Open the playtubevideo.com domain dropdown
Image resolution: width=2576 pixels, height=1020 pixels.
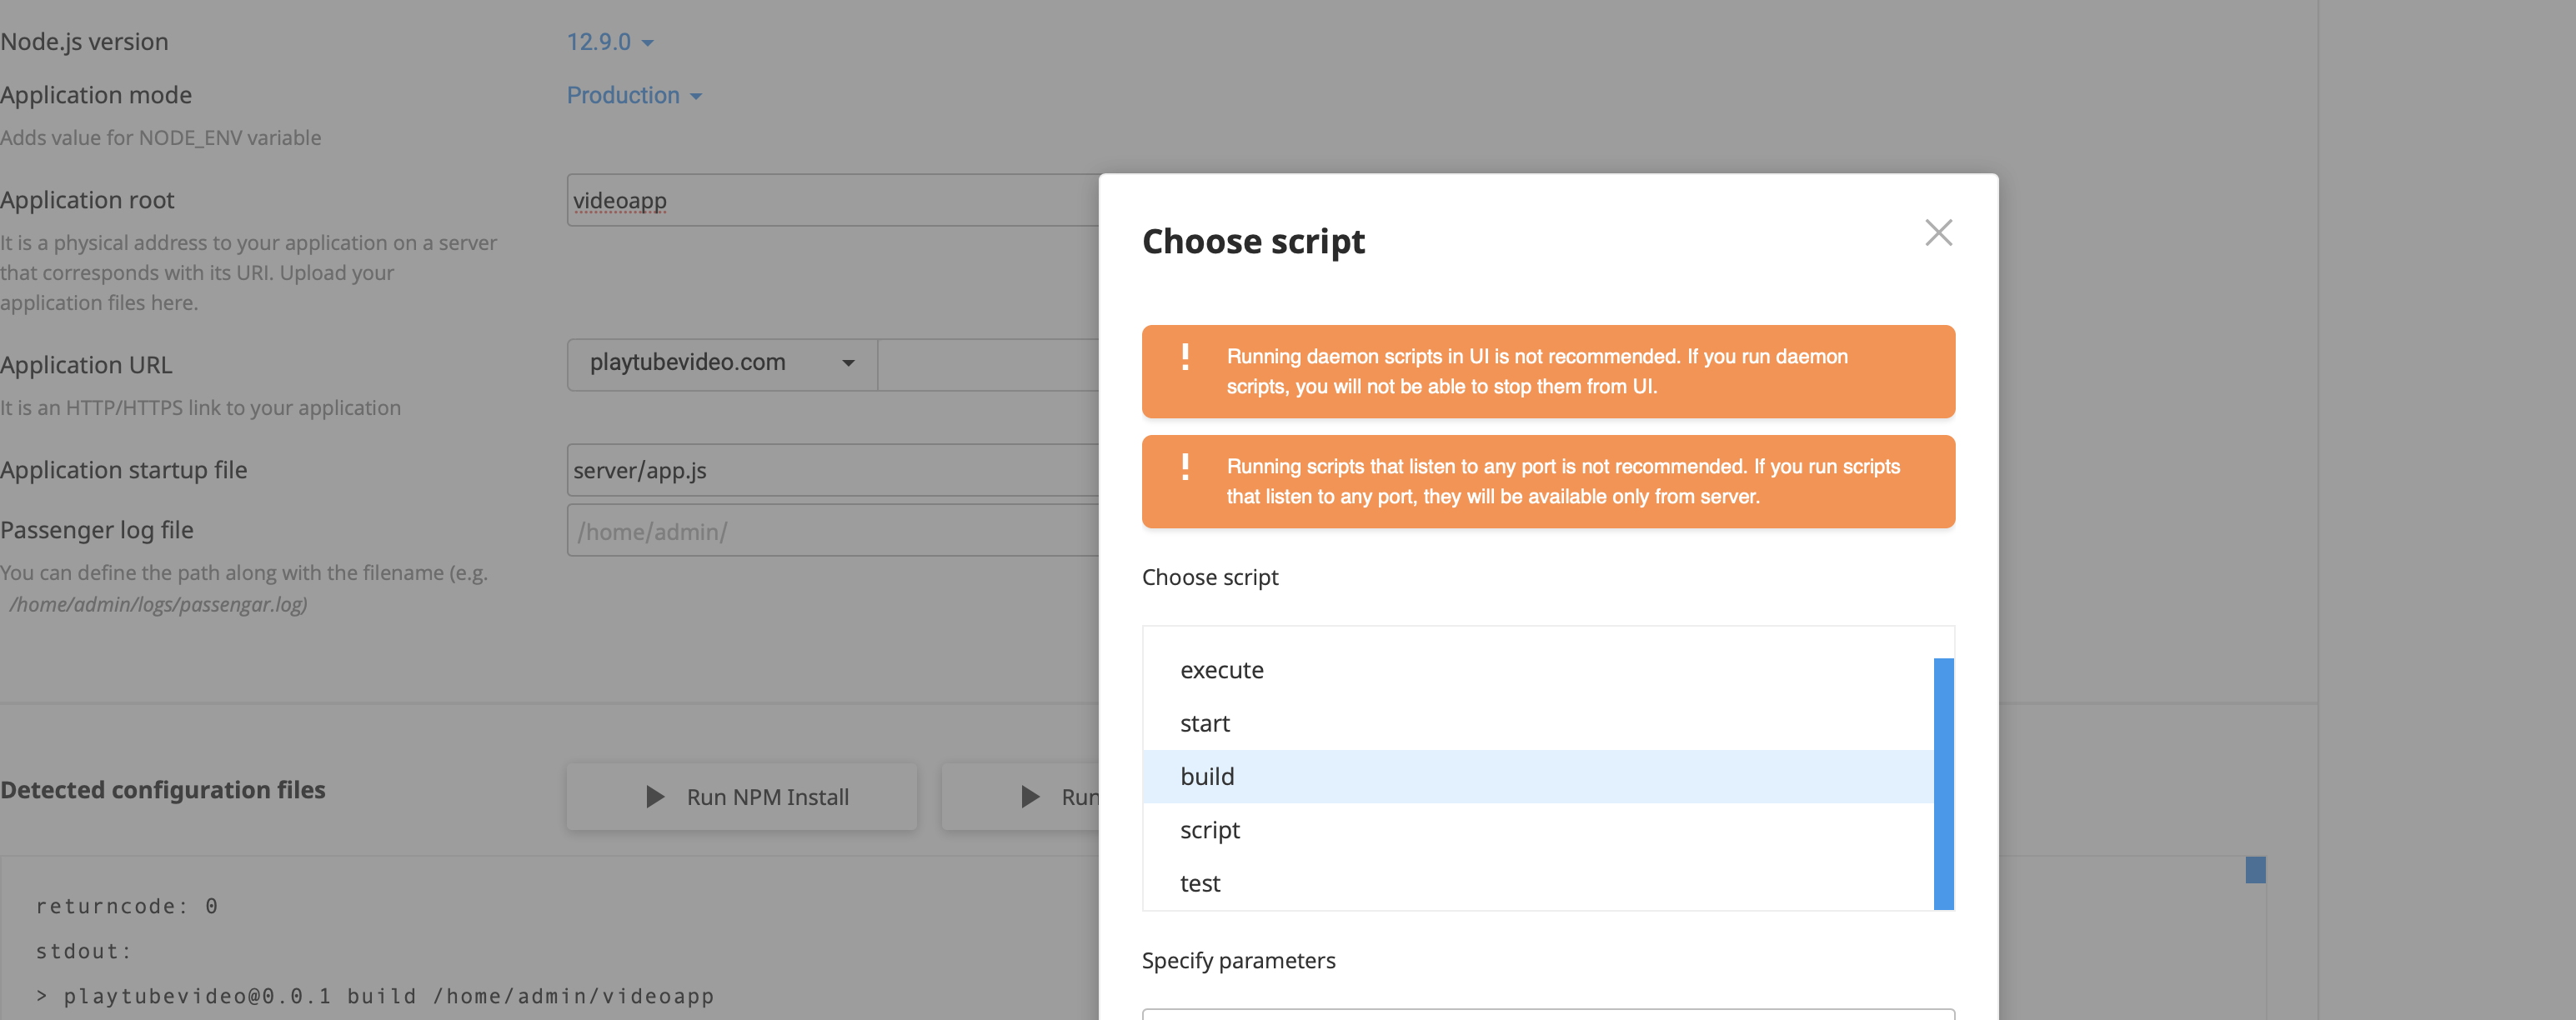click(x=721, y=363)
